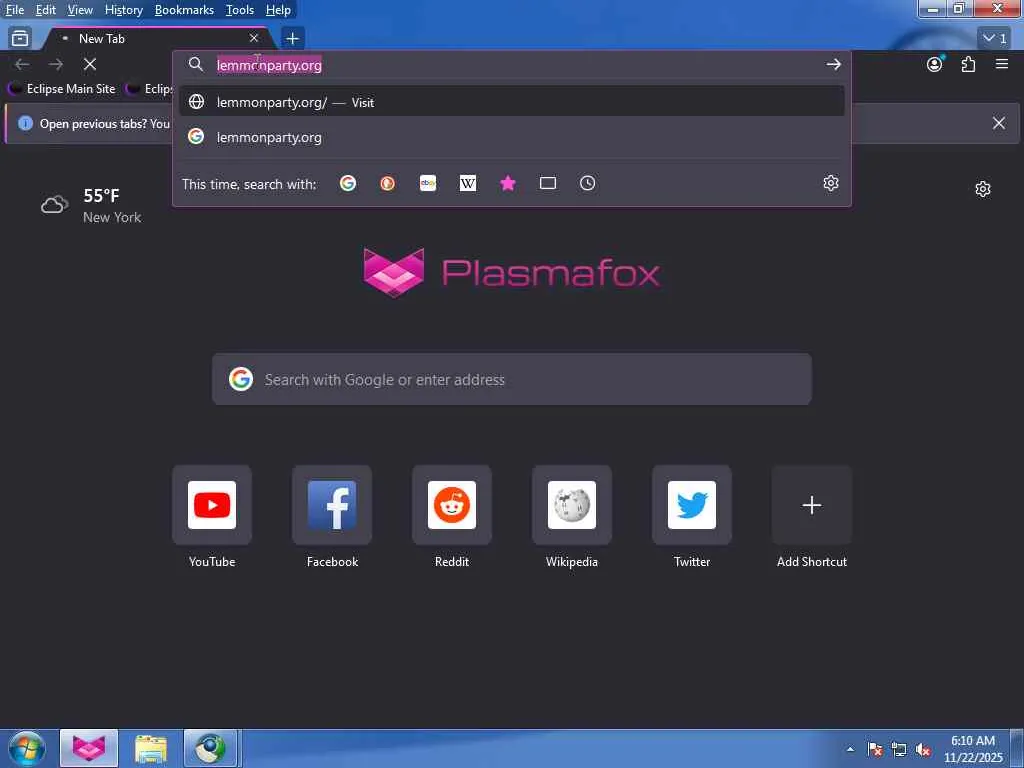Click the Plasmafox taskbar icon

click(x=89, y=748)
